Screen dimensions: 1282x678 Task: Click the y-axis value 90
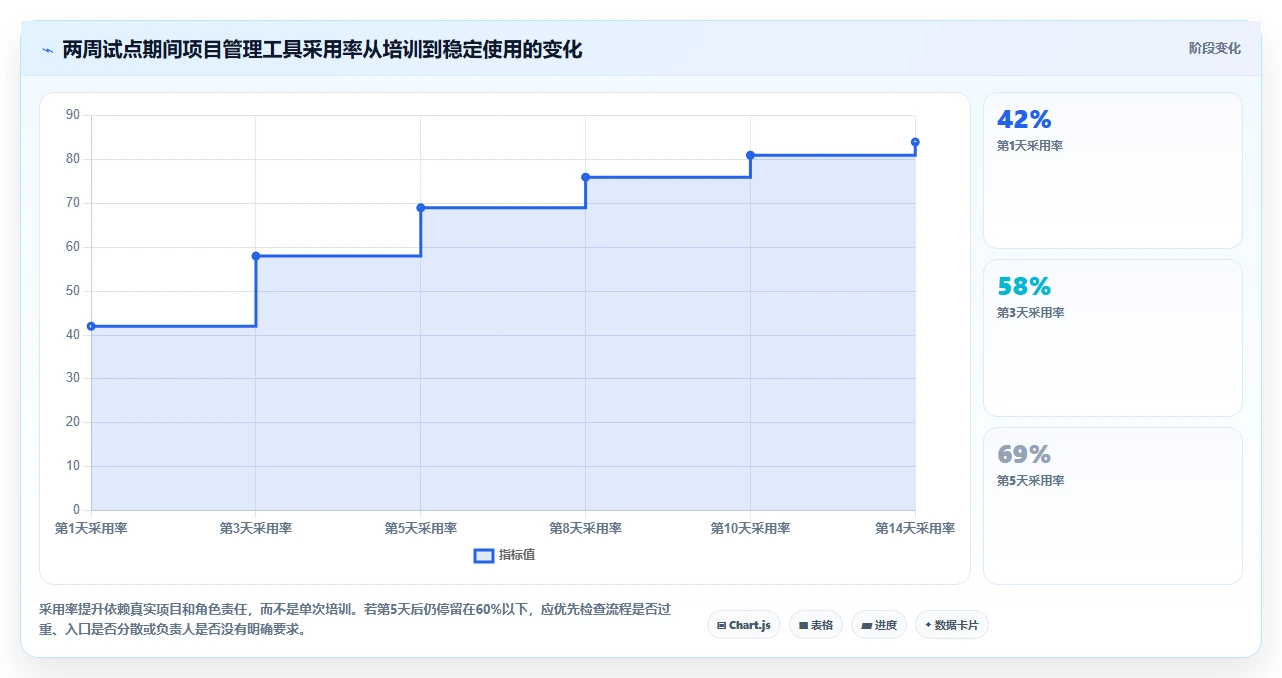pyautogui.click(x=73, y=115)
